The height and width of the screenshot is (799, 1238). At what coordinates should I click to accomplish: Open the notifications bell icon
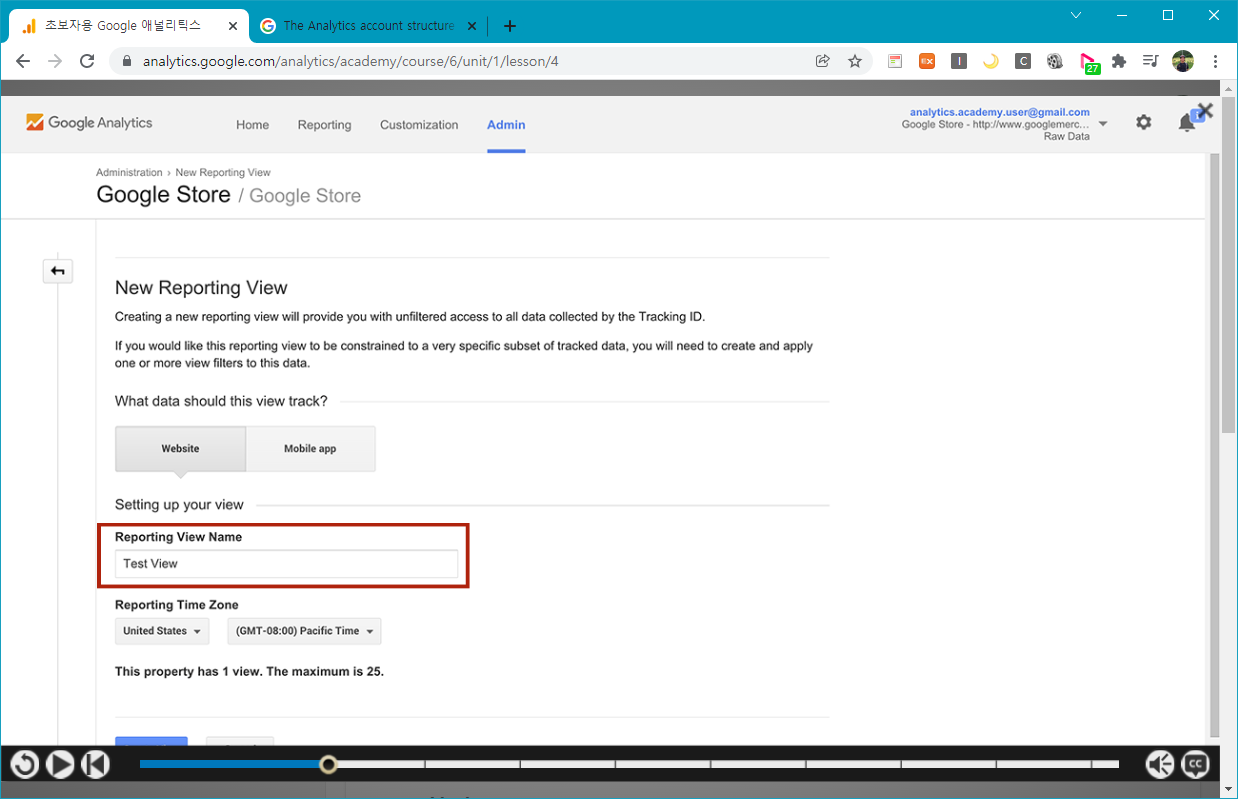point(1187,122)
